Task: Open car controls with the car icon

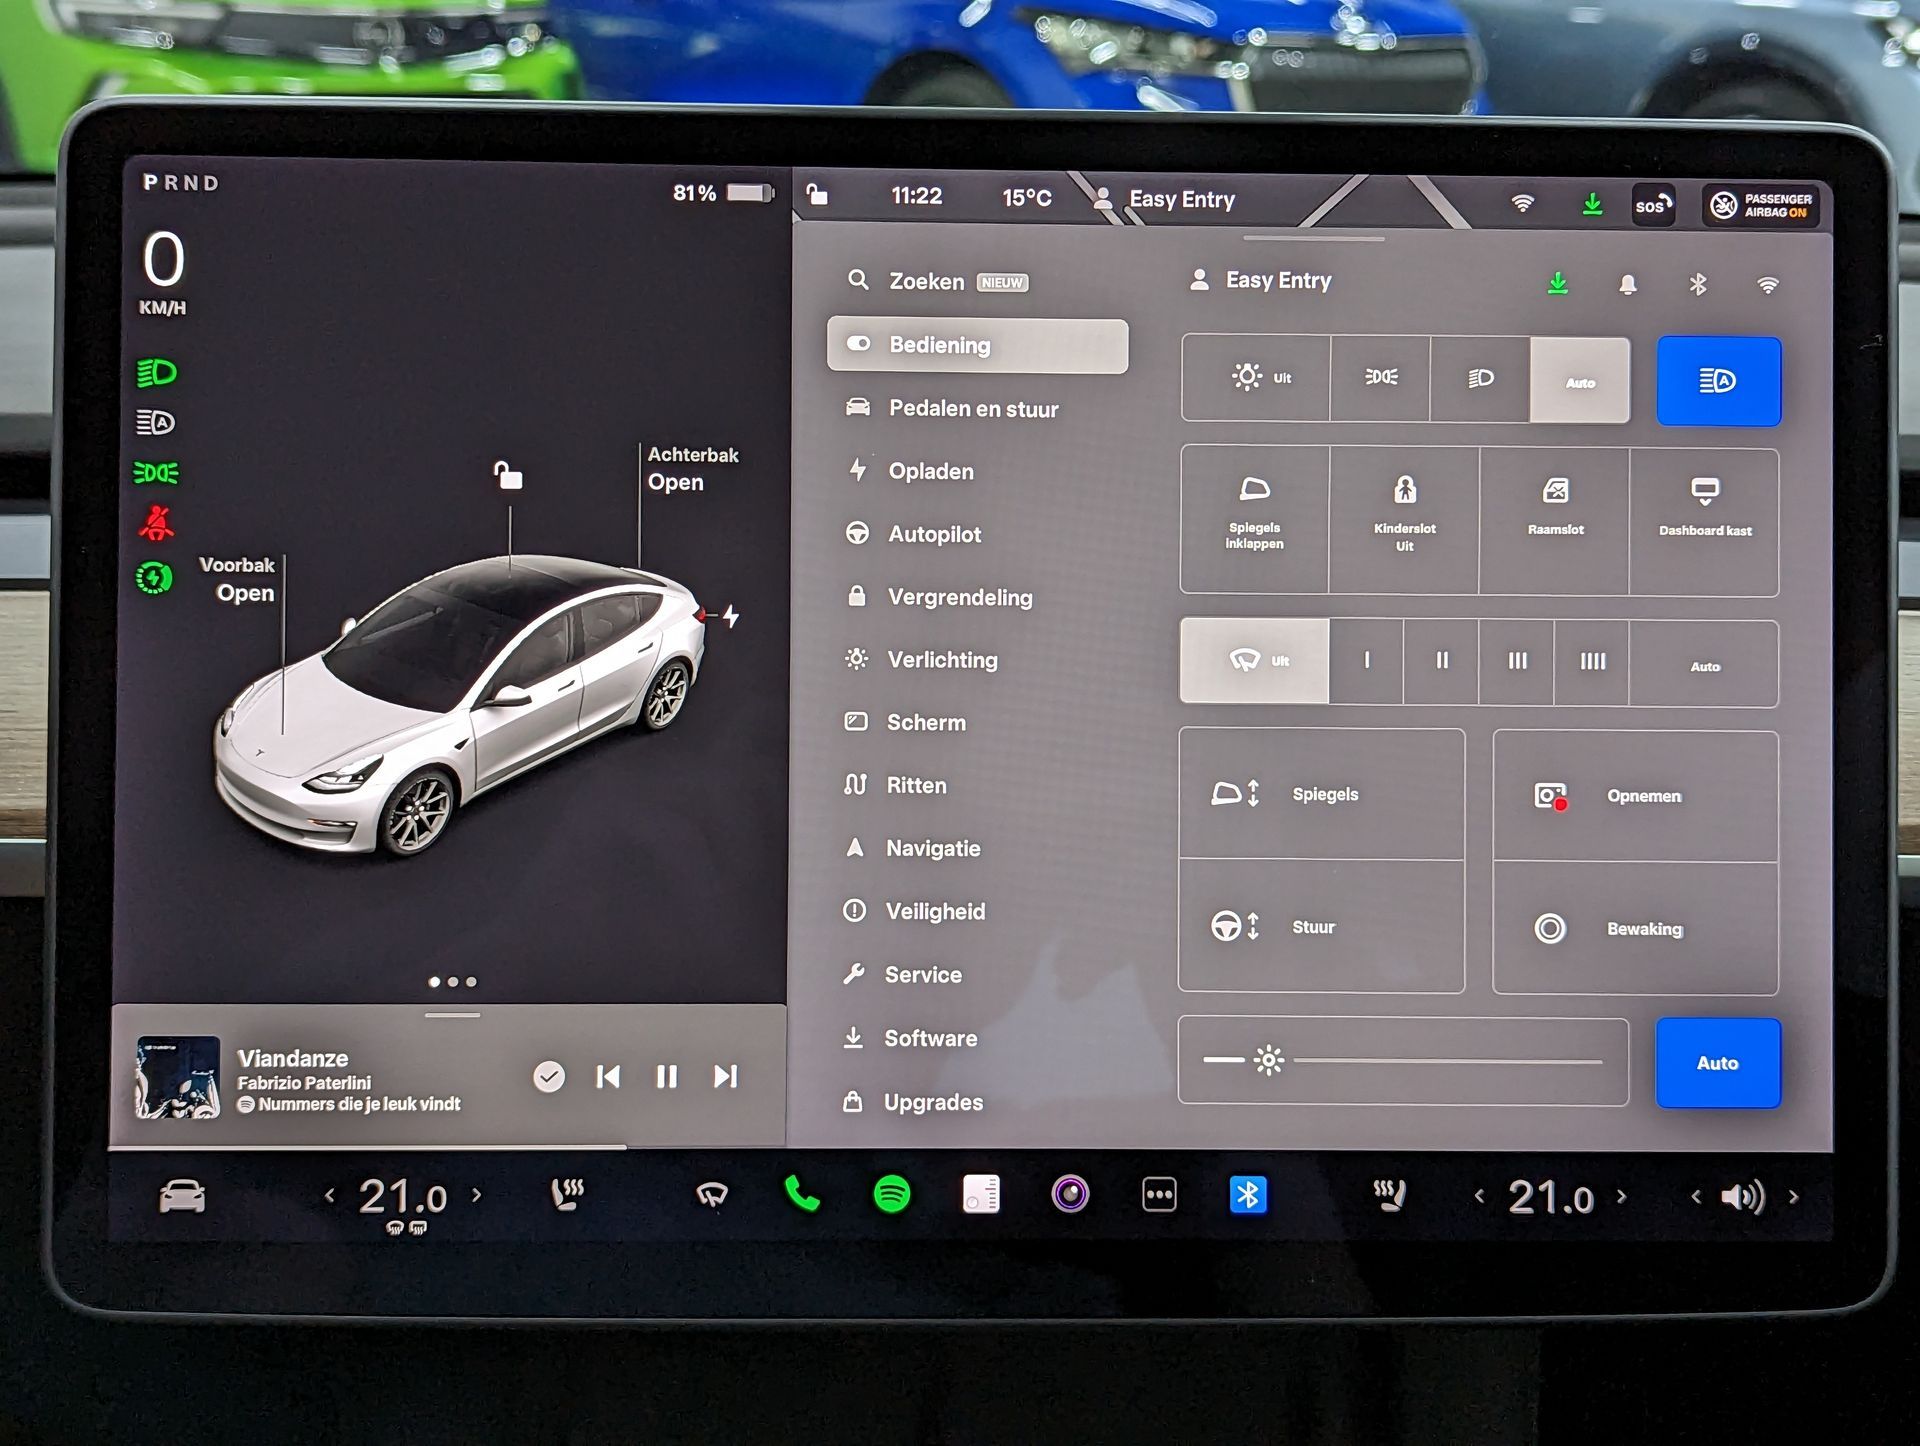Action: pyautogui.click(x=182, y=1196)
